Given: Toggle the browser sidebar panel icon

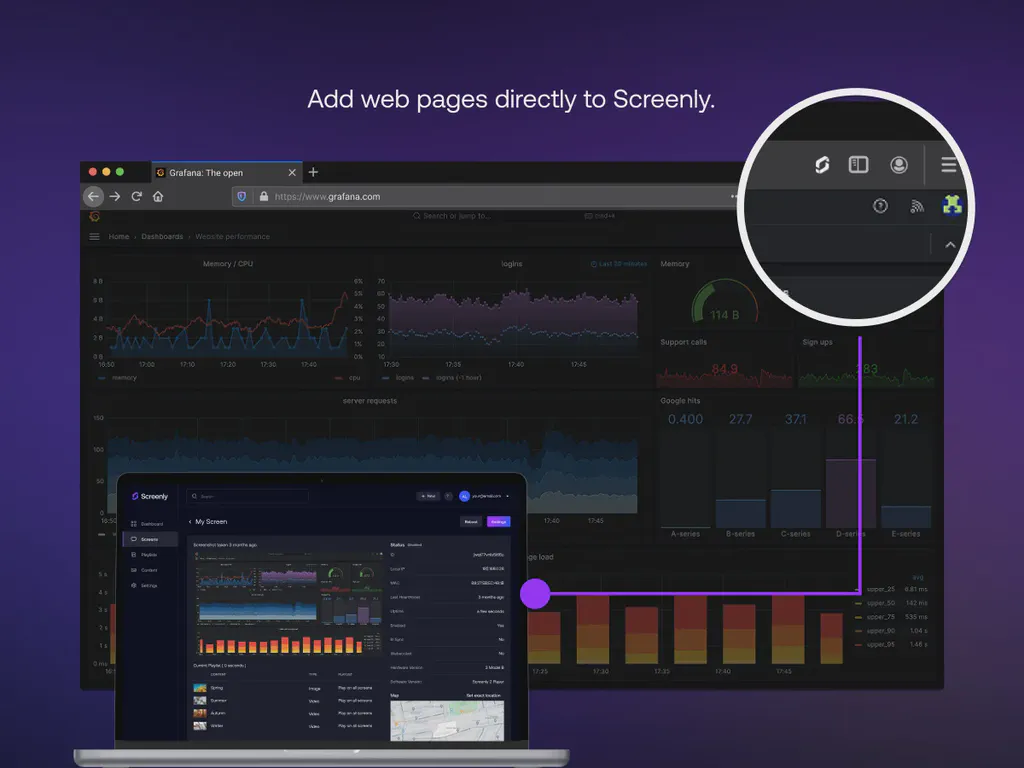Looking at the screenshot, I should (858, 164).
